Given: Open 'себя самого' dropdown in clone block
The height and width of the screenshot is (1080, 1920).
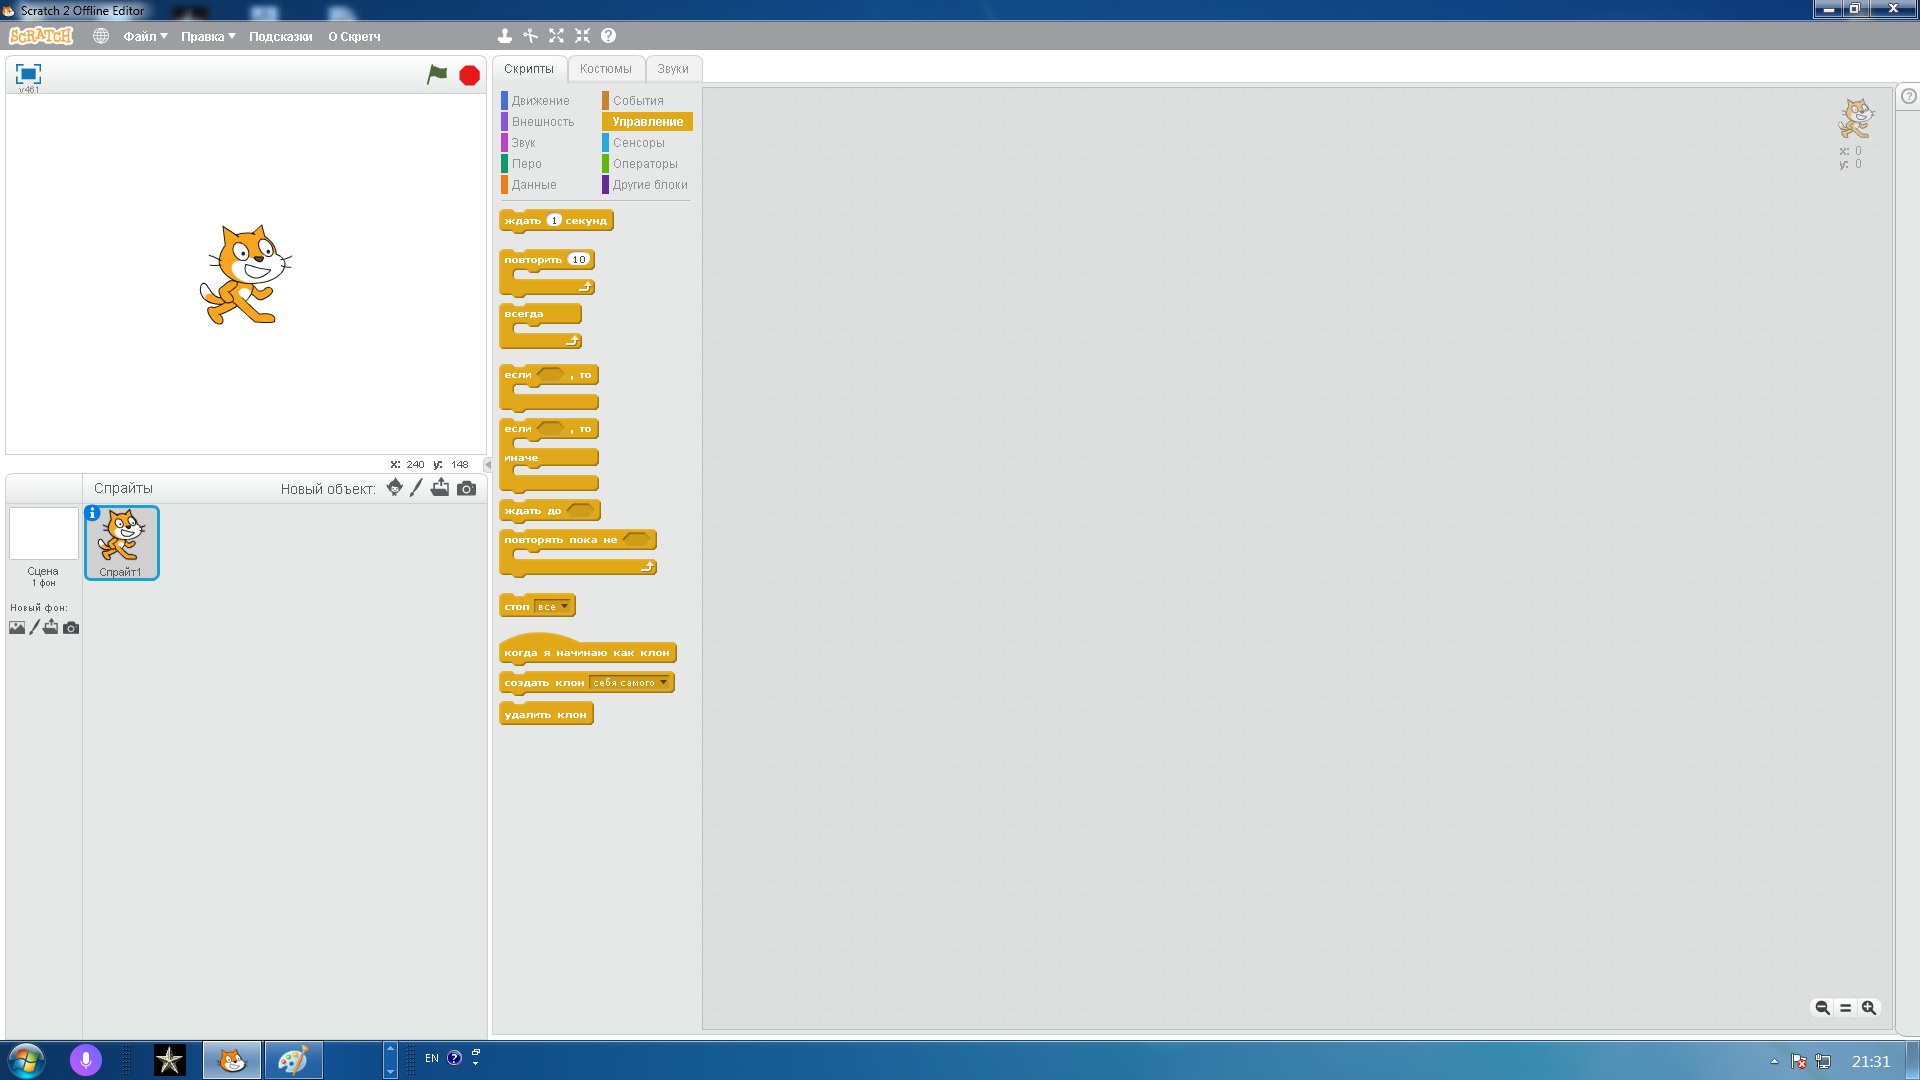Looking at the screenshot, I should pyautogui.click(x=629, y=683).
